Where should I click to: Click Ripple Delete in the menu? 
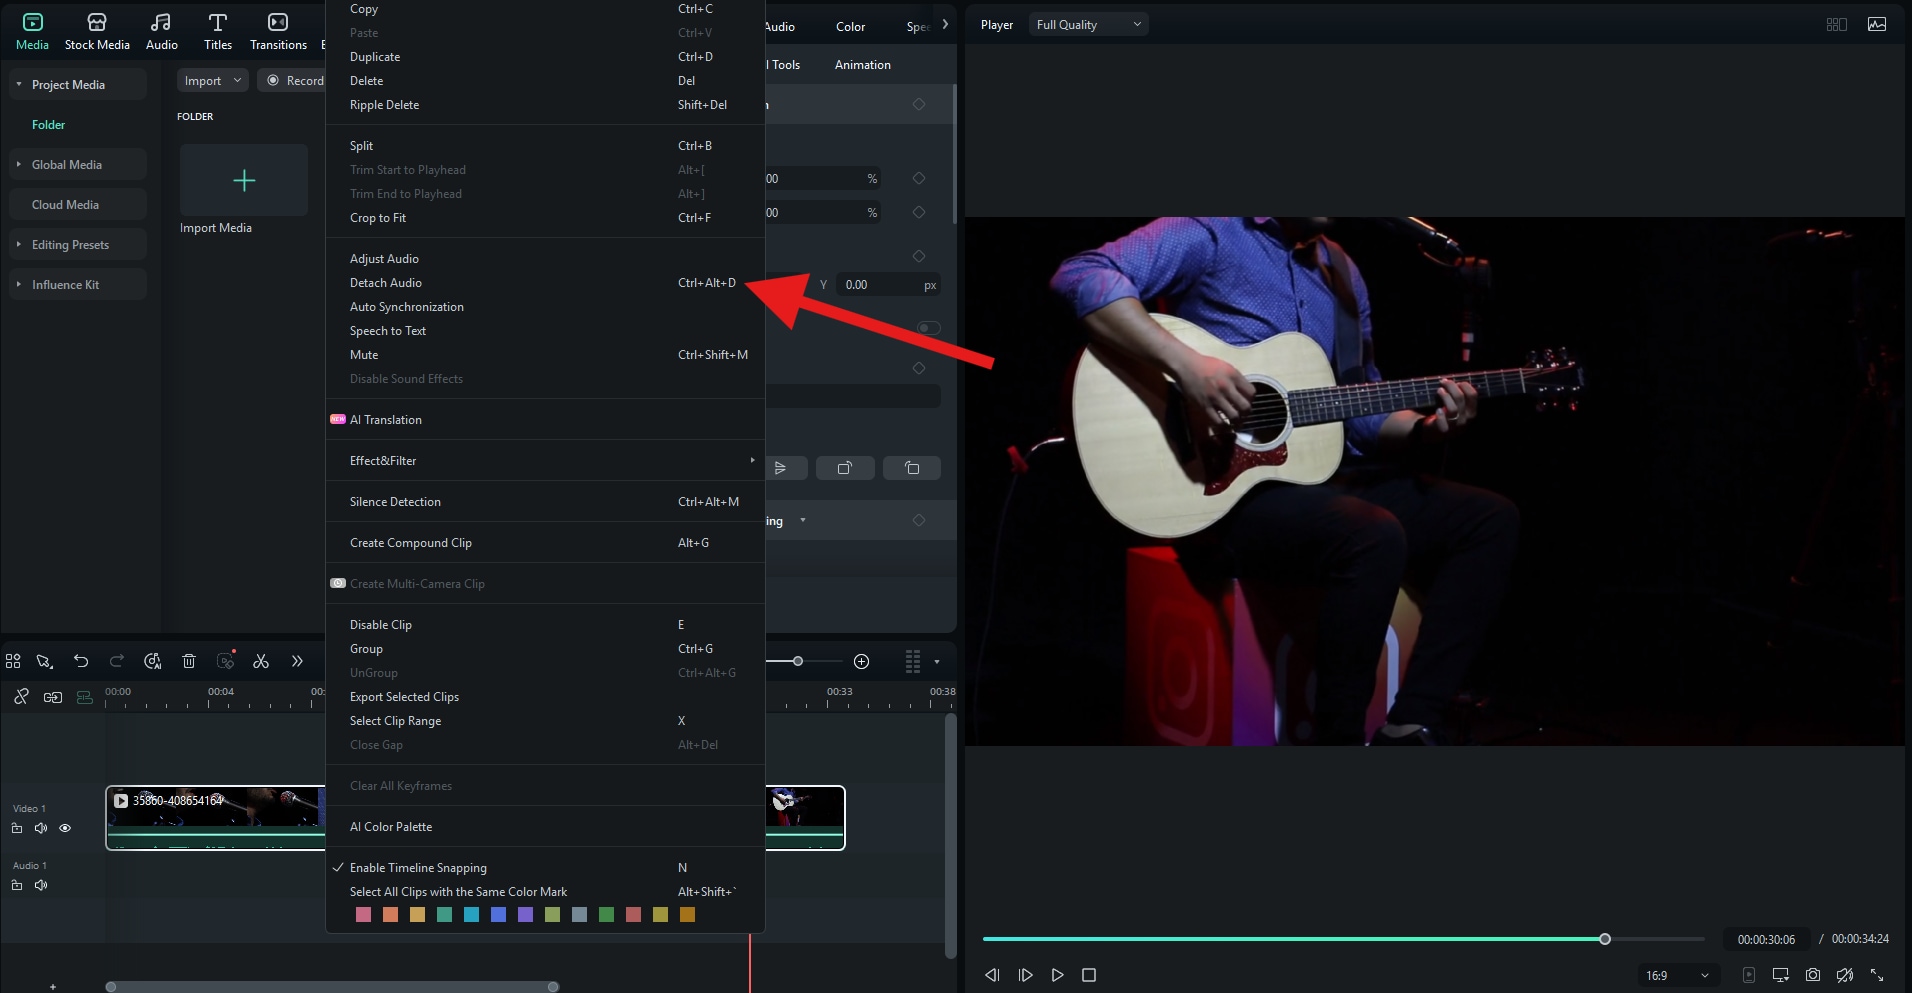tap(545, 105)
